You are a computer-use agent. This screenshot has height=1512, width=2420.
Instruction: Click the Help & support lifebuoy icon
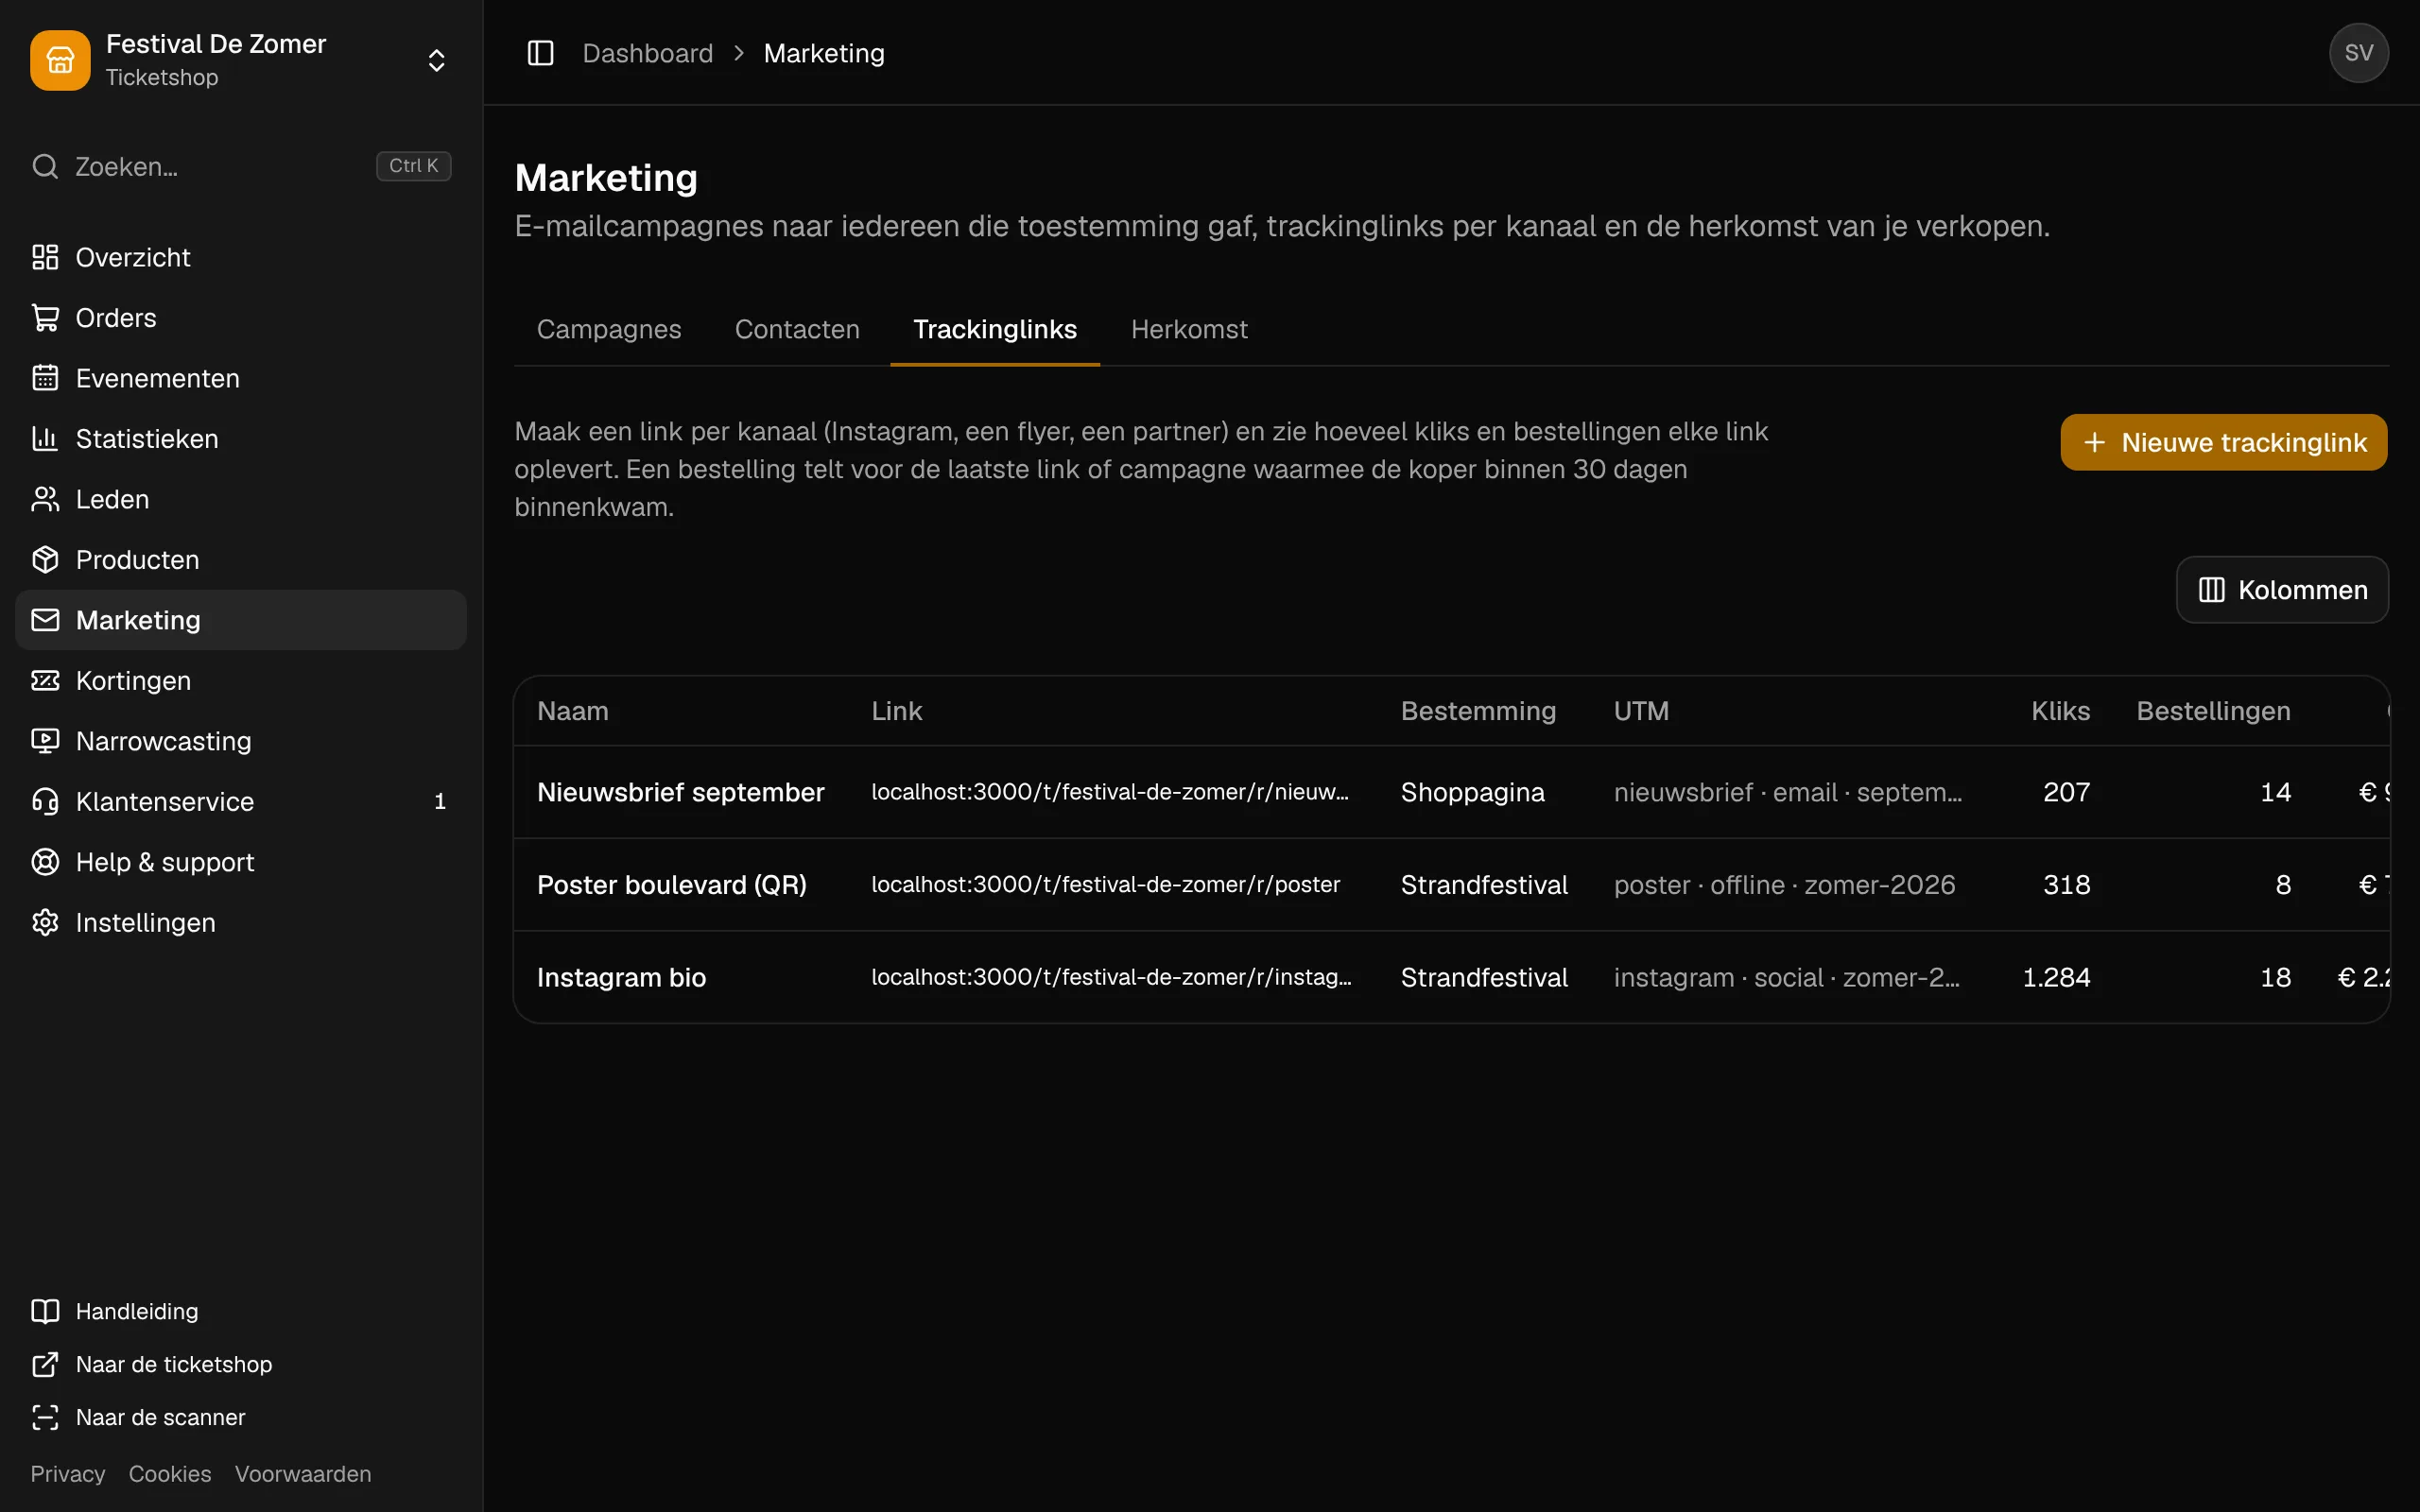pos(45,862)
